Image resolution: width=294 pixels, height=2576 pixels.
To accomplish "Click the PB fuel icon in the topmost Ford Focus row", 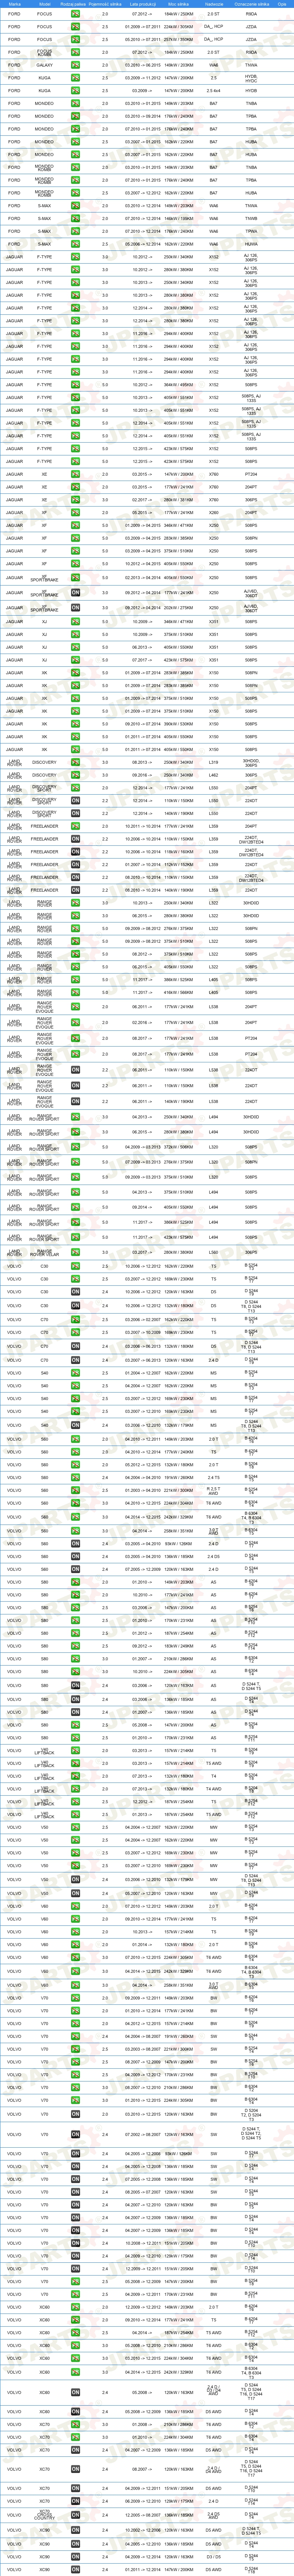I will point(75,14).
